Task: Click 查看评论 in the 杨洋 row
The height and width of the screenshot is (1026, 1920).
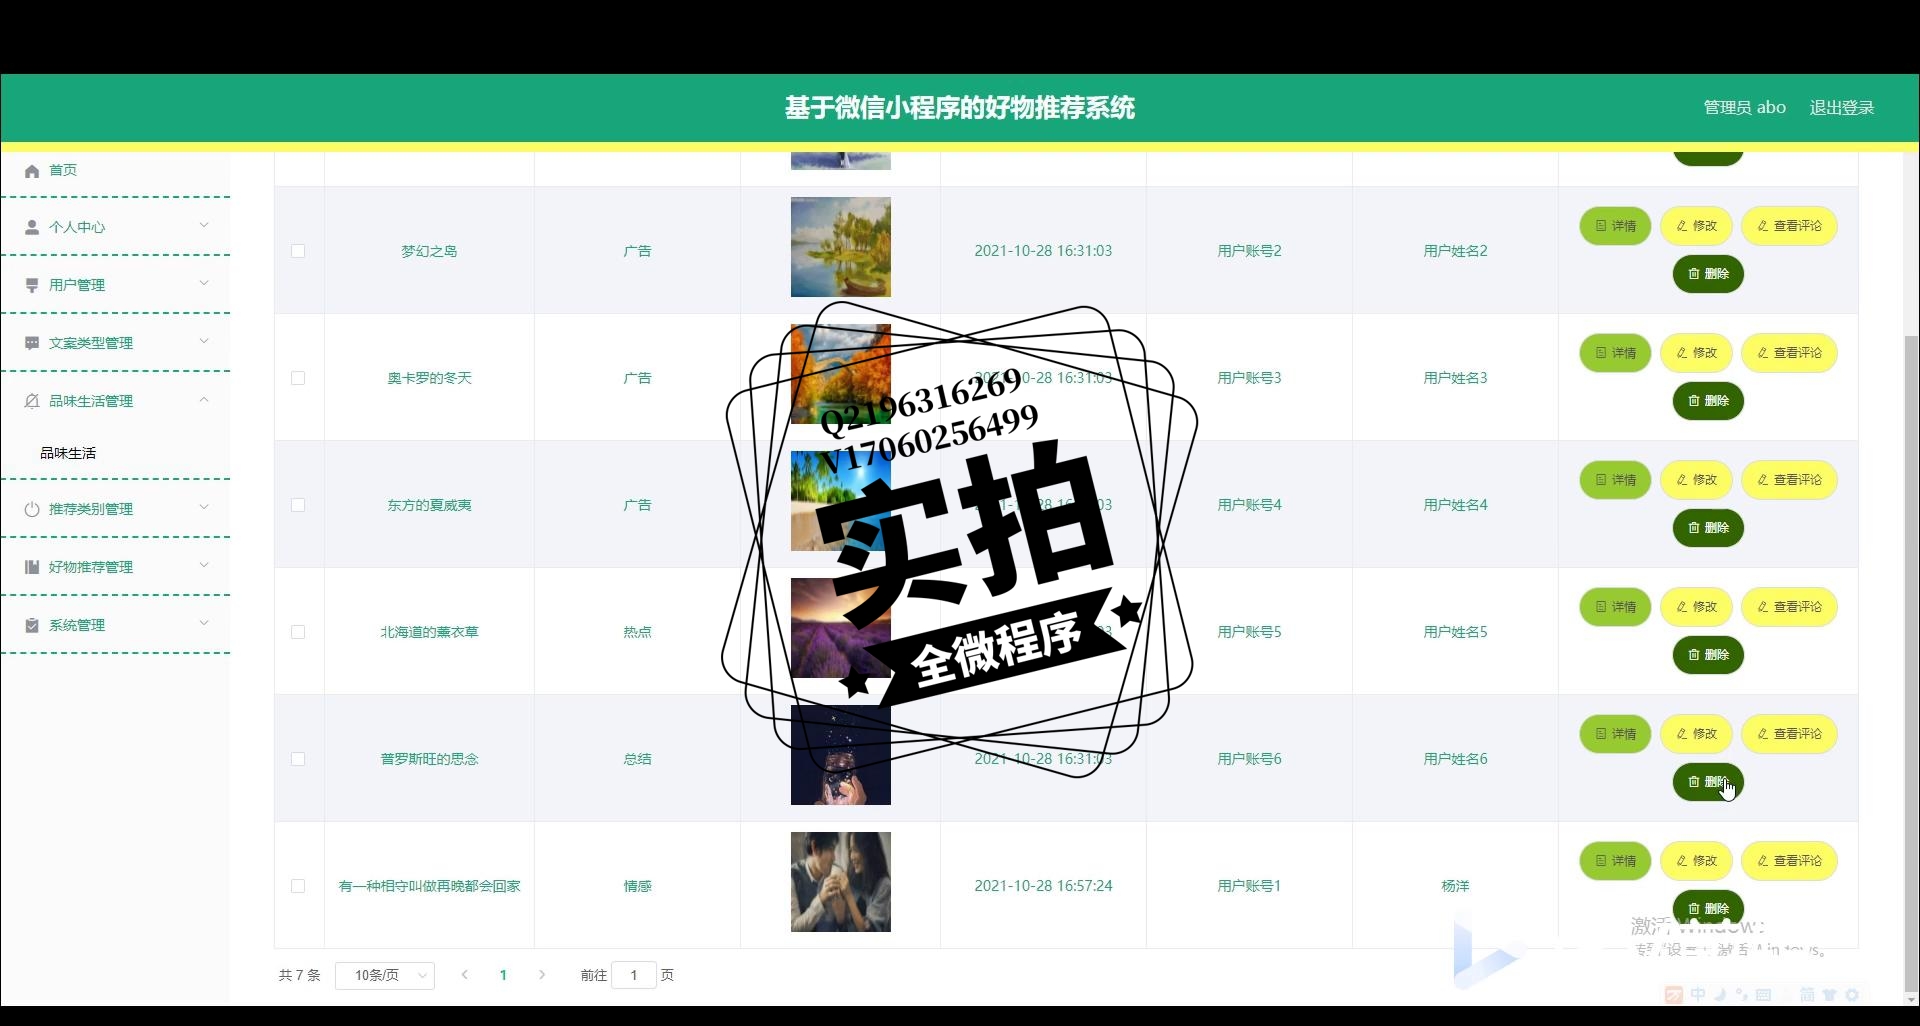Action: pyautogui.click(x=1789, y=861)
